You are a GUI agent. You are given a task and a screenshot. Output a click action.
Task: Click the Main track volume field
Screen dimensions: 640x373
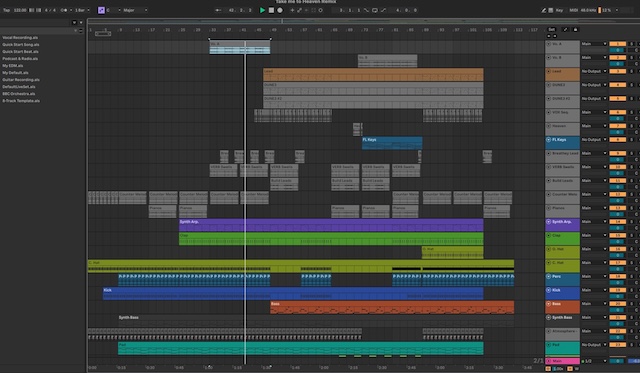coord(618,361)
